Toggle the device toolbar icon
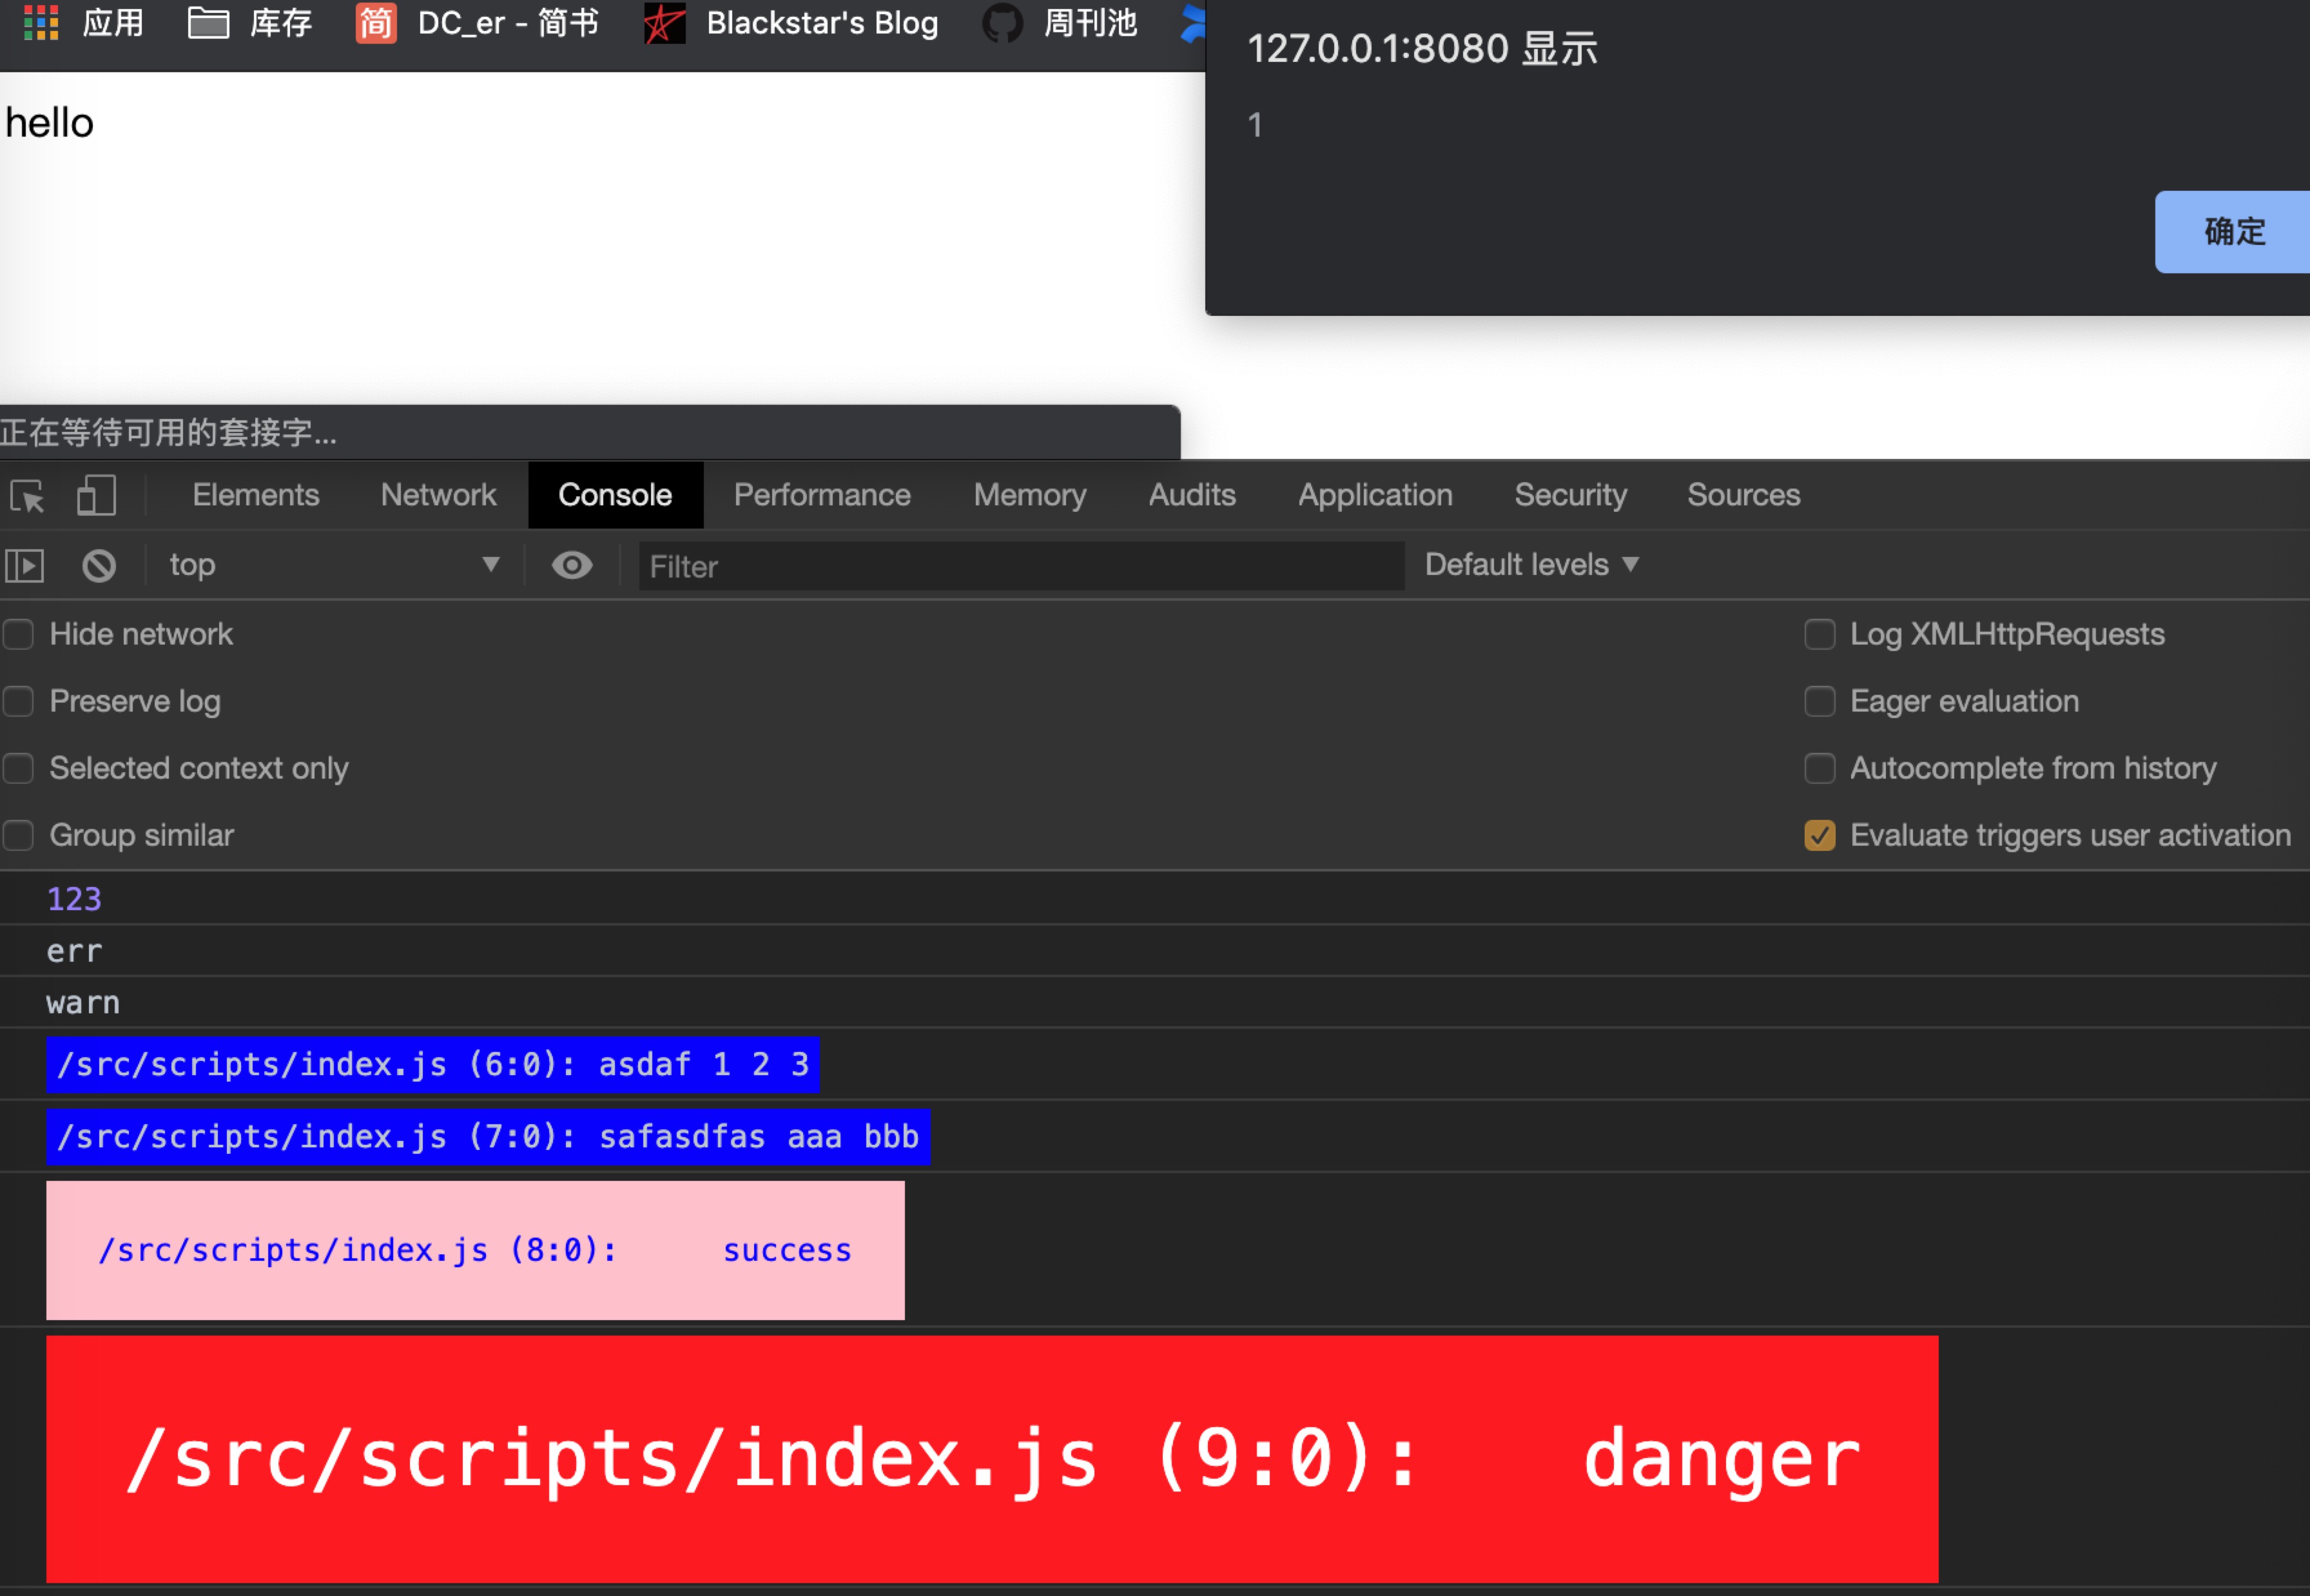This screenshot has width=2310, height=1596. 96,495
